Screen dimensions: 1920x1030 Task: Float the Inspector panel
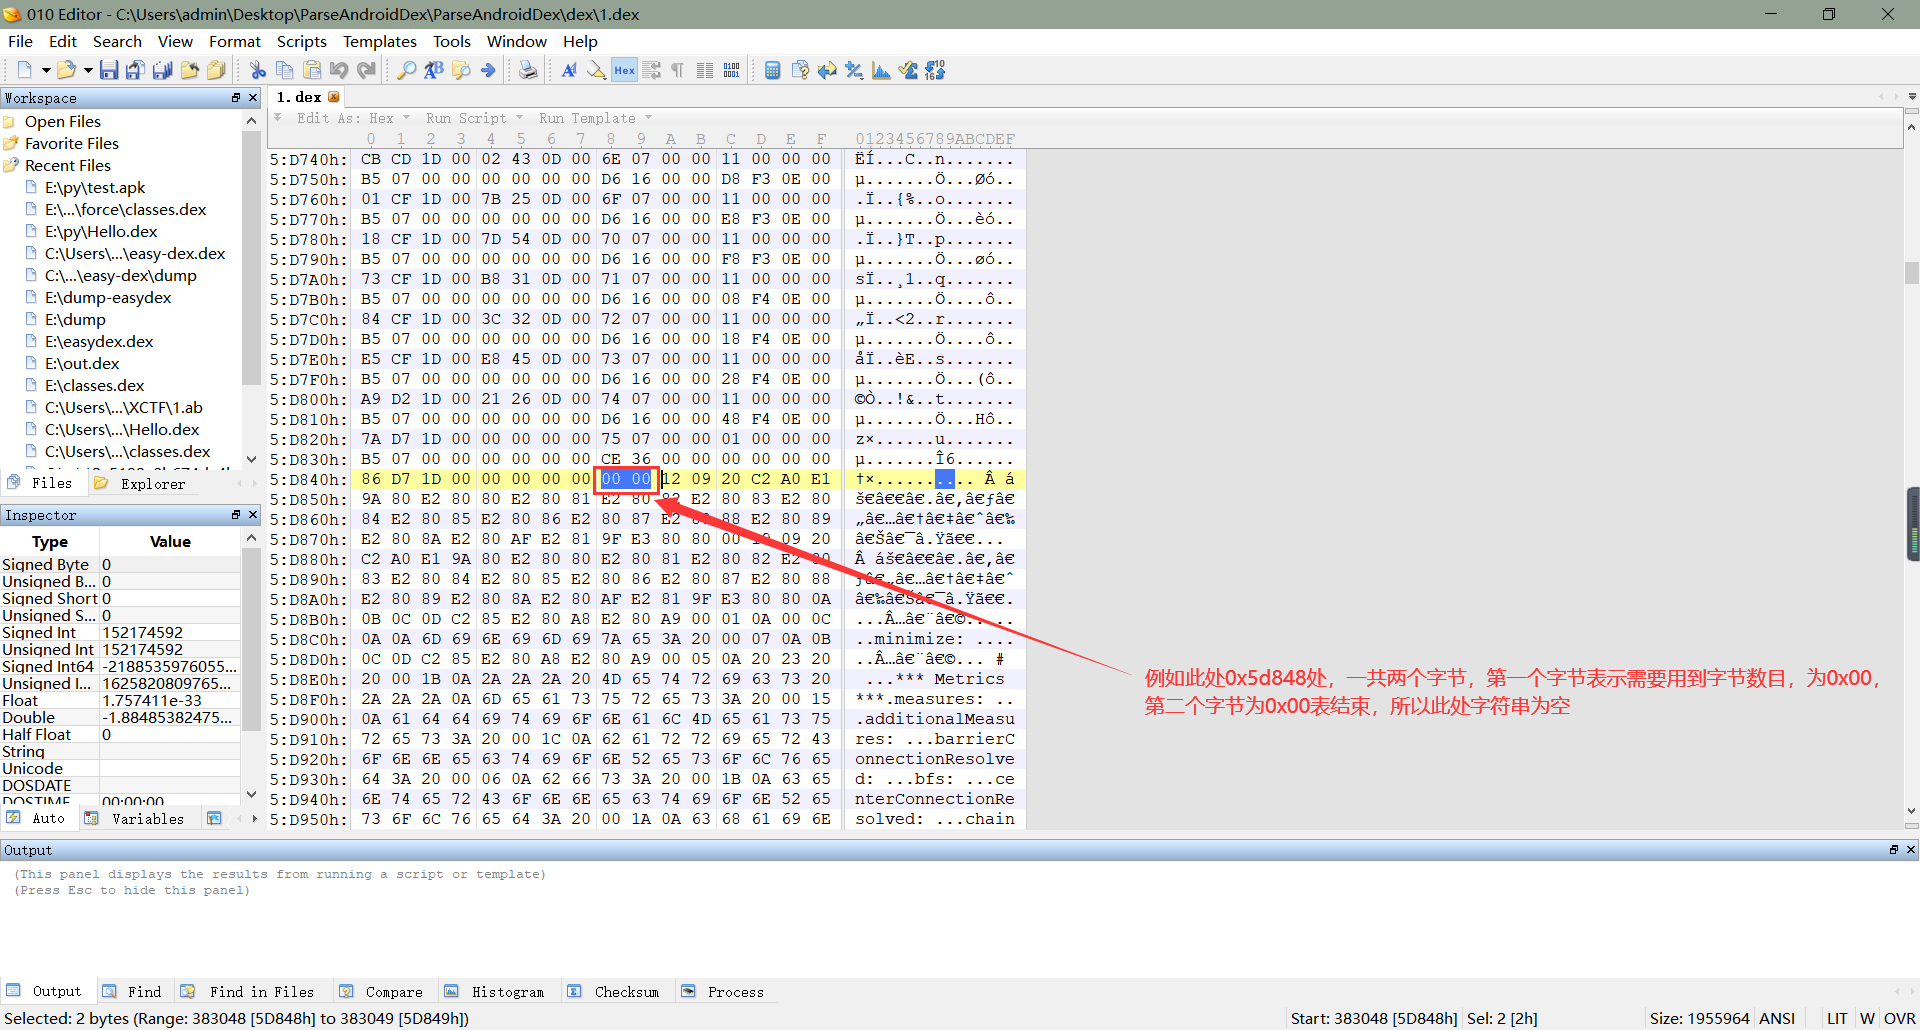point(236,514)
